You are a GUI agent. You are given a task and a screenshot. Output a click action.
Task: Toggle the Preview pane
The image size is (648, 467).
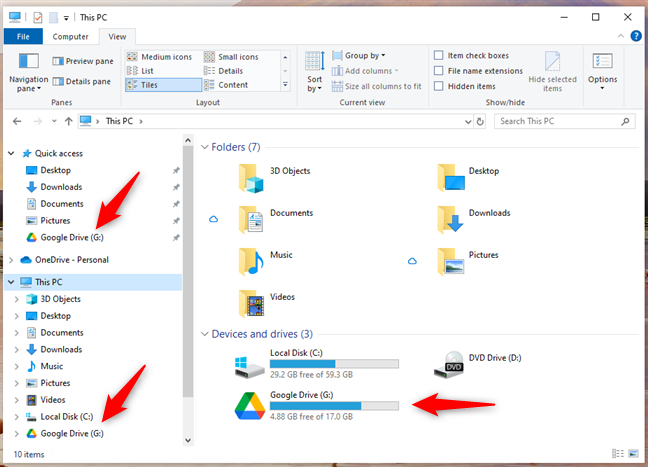point(83,61)
